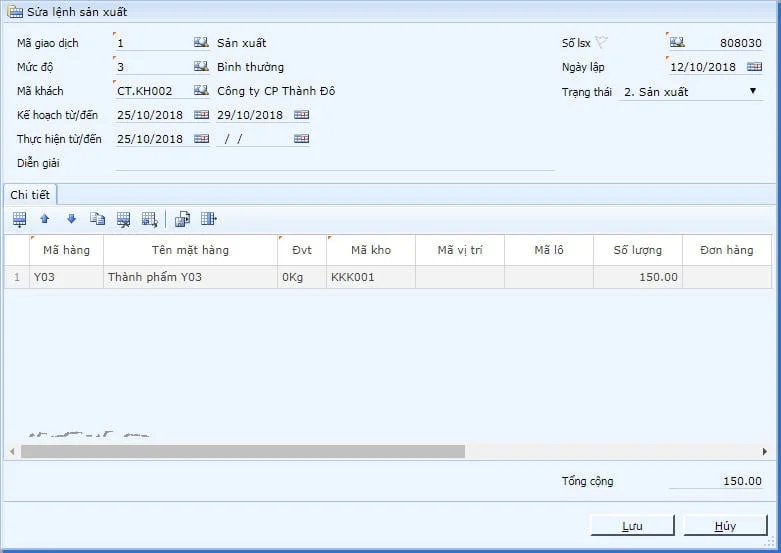Screen dimensions: 781x553
Task: Click the empty Mã lô cell in row 1
Action: (x=548, y=277)
